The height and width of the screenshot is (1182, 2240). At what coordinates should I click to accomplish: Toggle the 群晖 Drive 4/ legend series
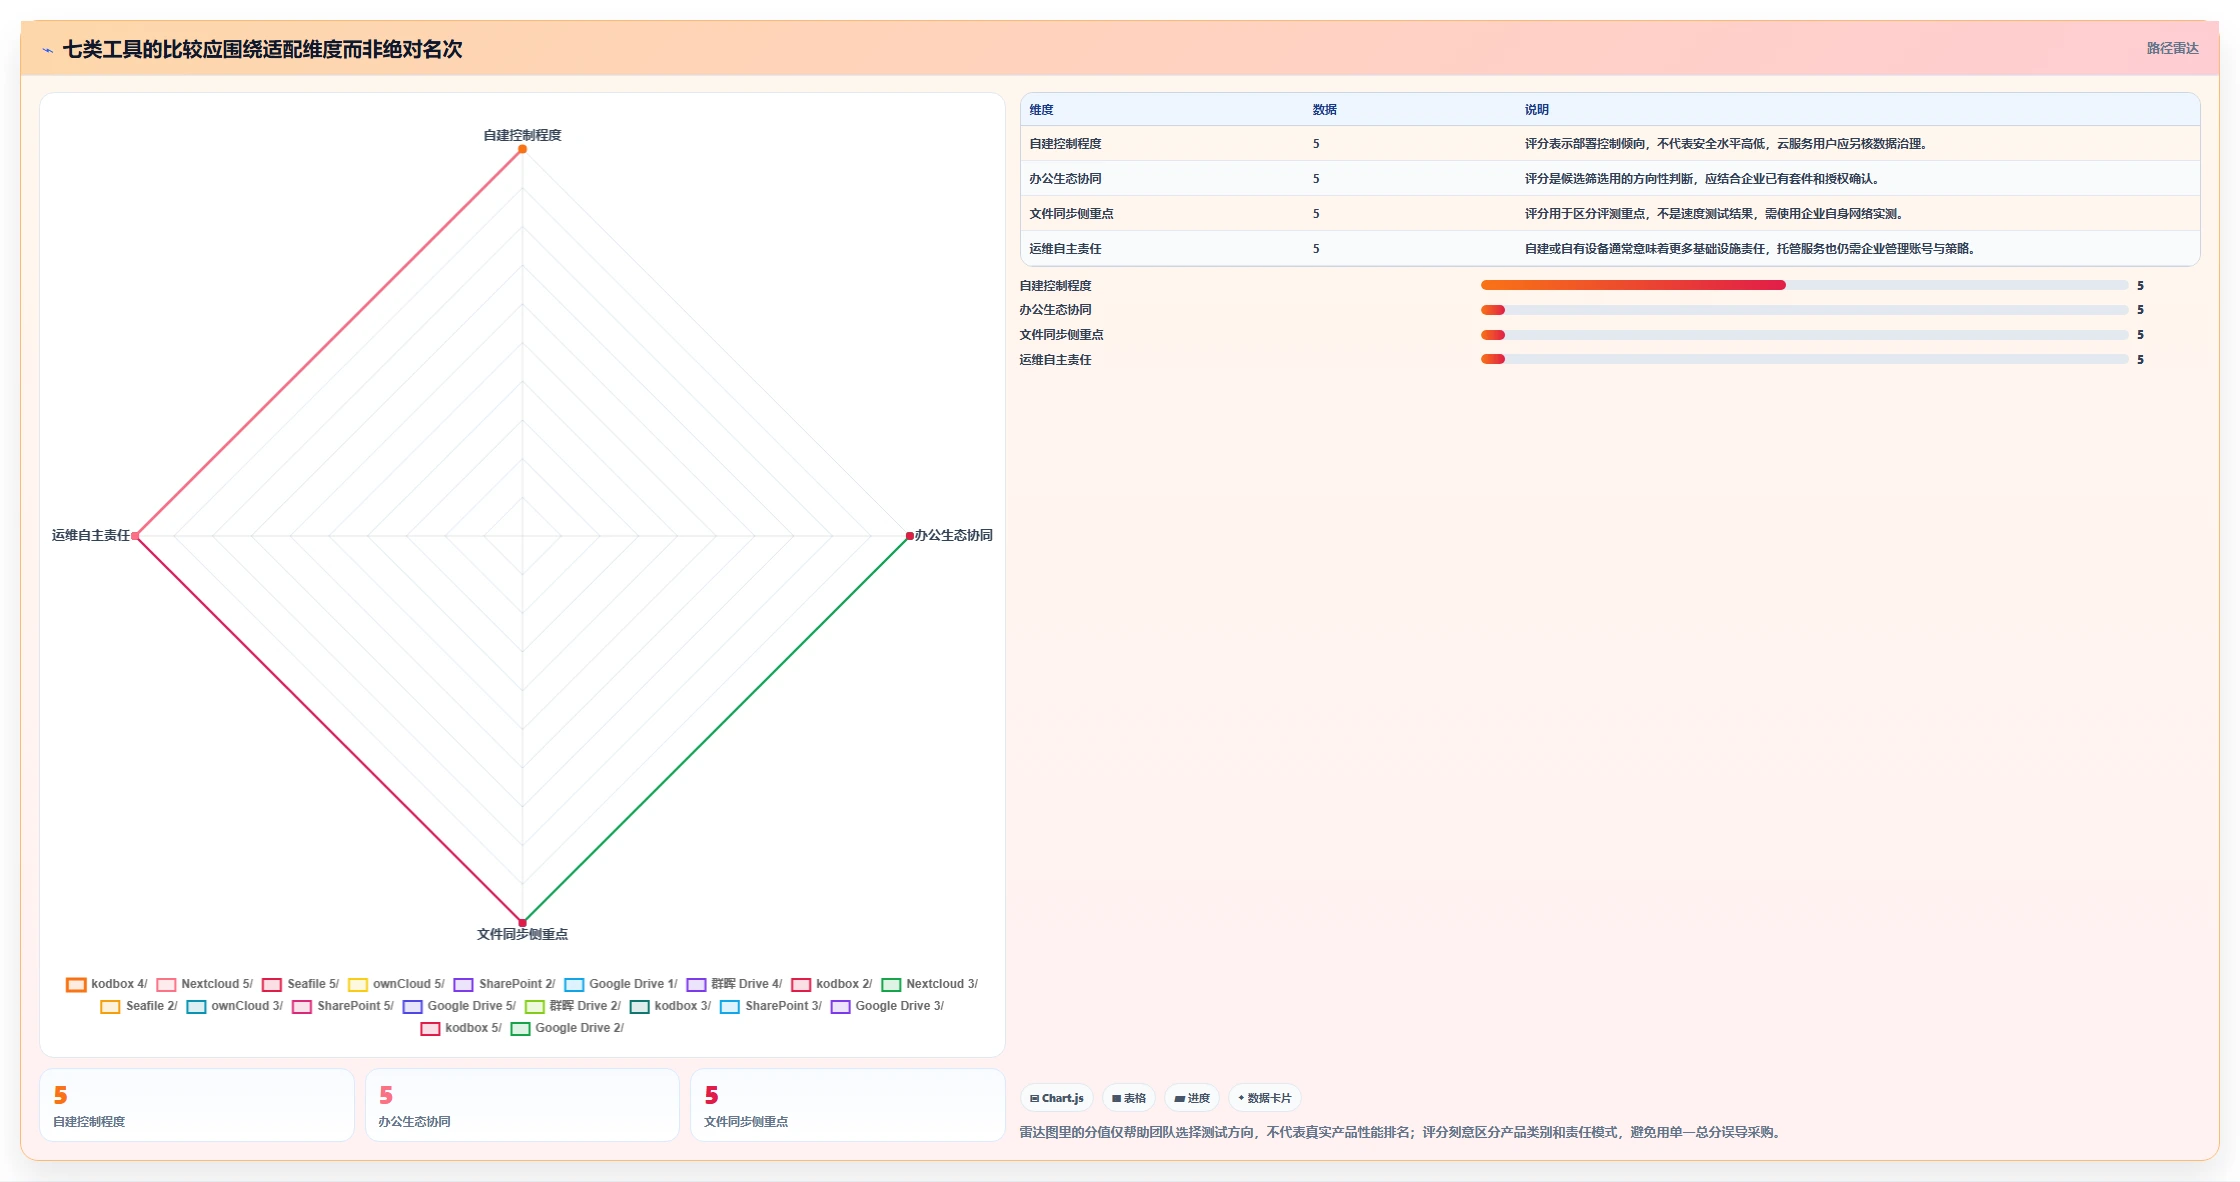[x=735, y=984]
